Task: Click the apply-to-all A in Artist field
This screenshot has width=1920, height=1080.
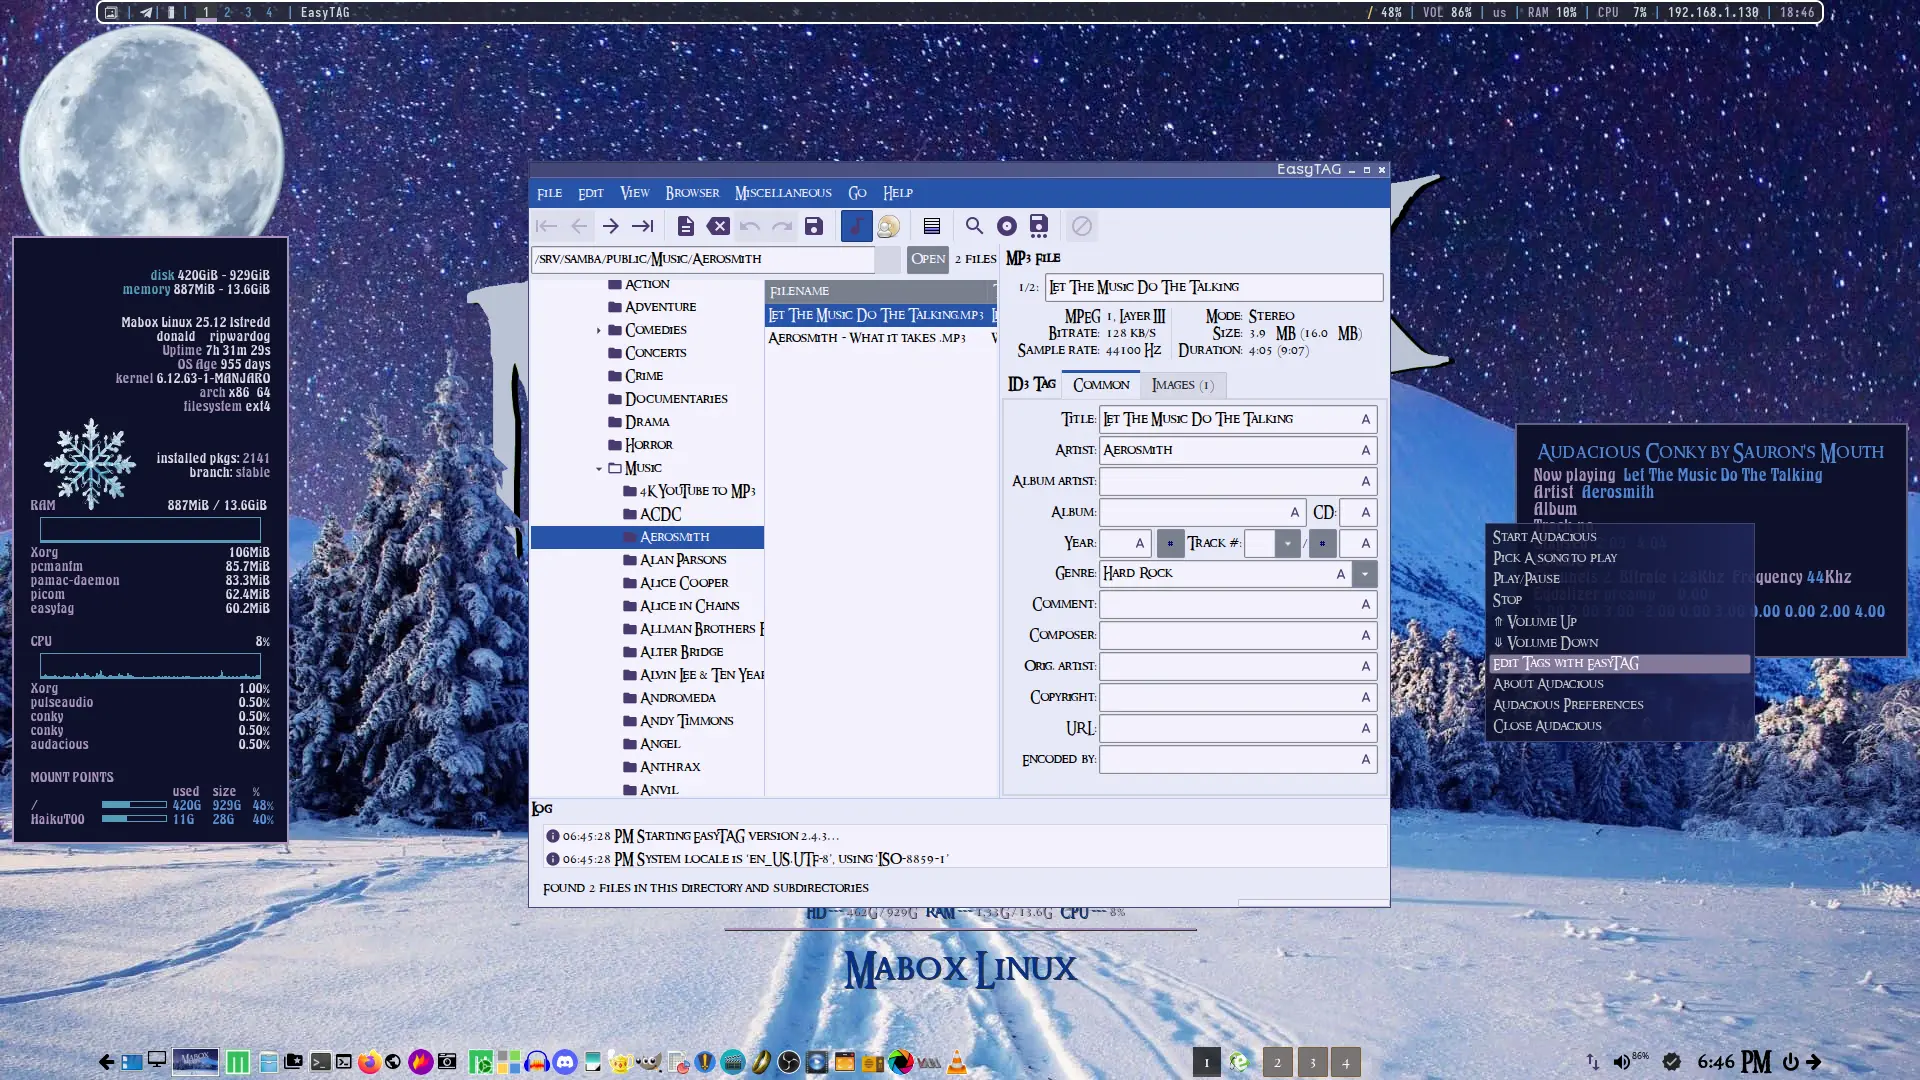Action: click(1365, 450)
